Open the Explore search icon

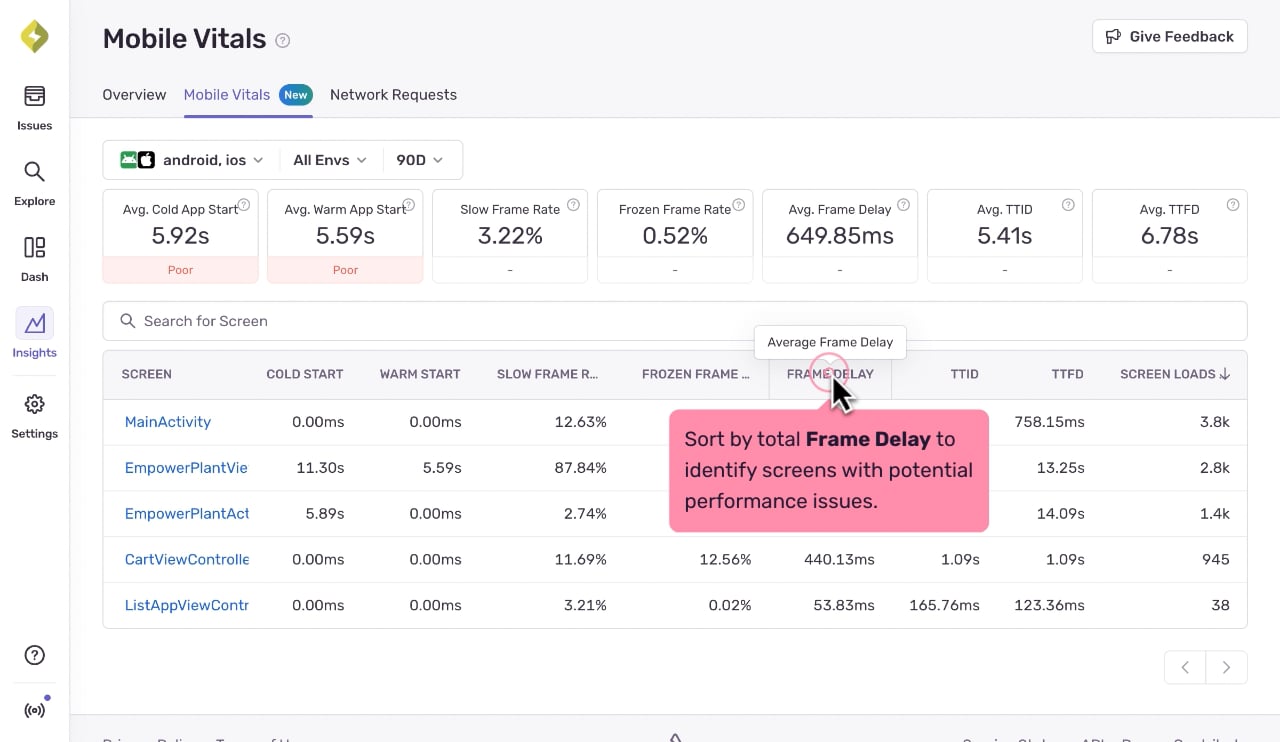pyautogui.click(x=34, y=184)
